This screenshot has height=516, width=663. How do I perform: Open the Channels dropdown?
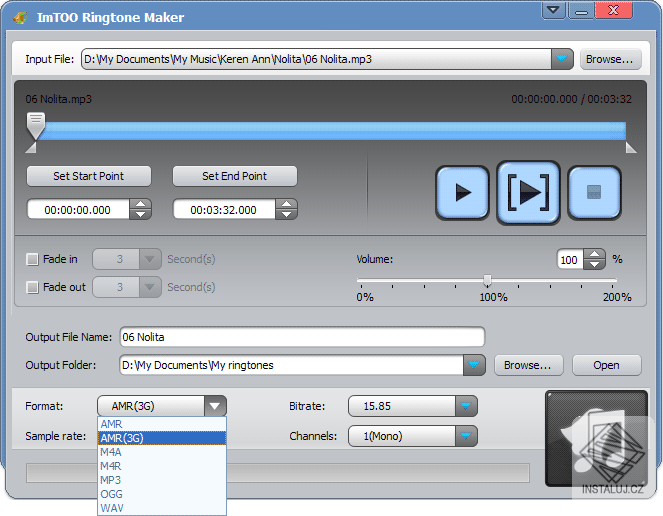tap(466, 436)
